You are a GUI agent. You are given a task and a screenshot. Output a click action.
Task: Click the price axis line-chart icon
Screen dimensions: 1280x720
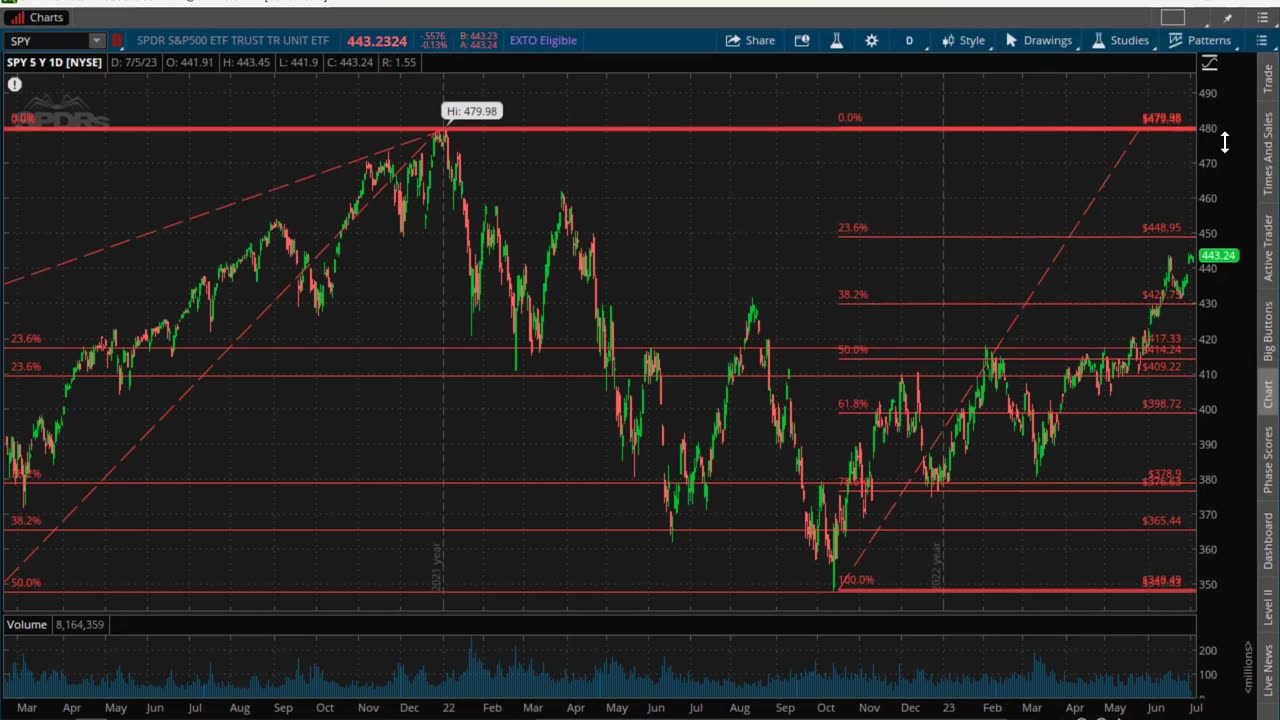(1209, 64)
